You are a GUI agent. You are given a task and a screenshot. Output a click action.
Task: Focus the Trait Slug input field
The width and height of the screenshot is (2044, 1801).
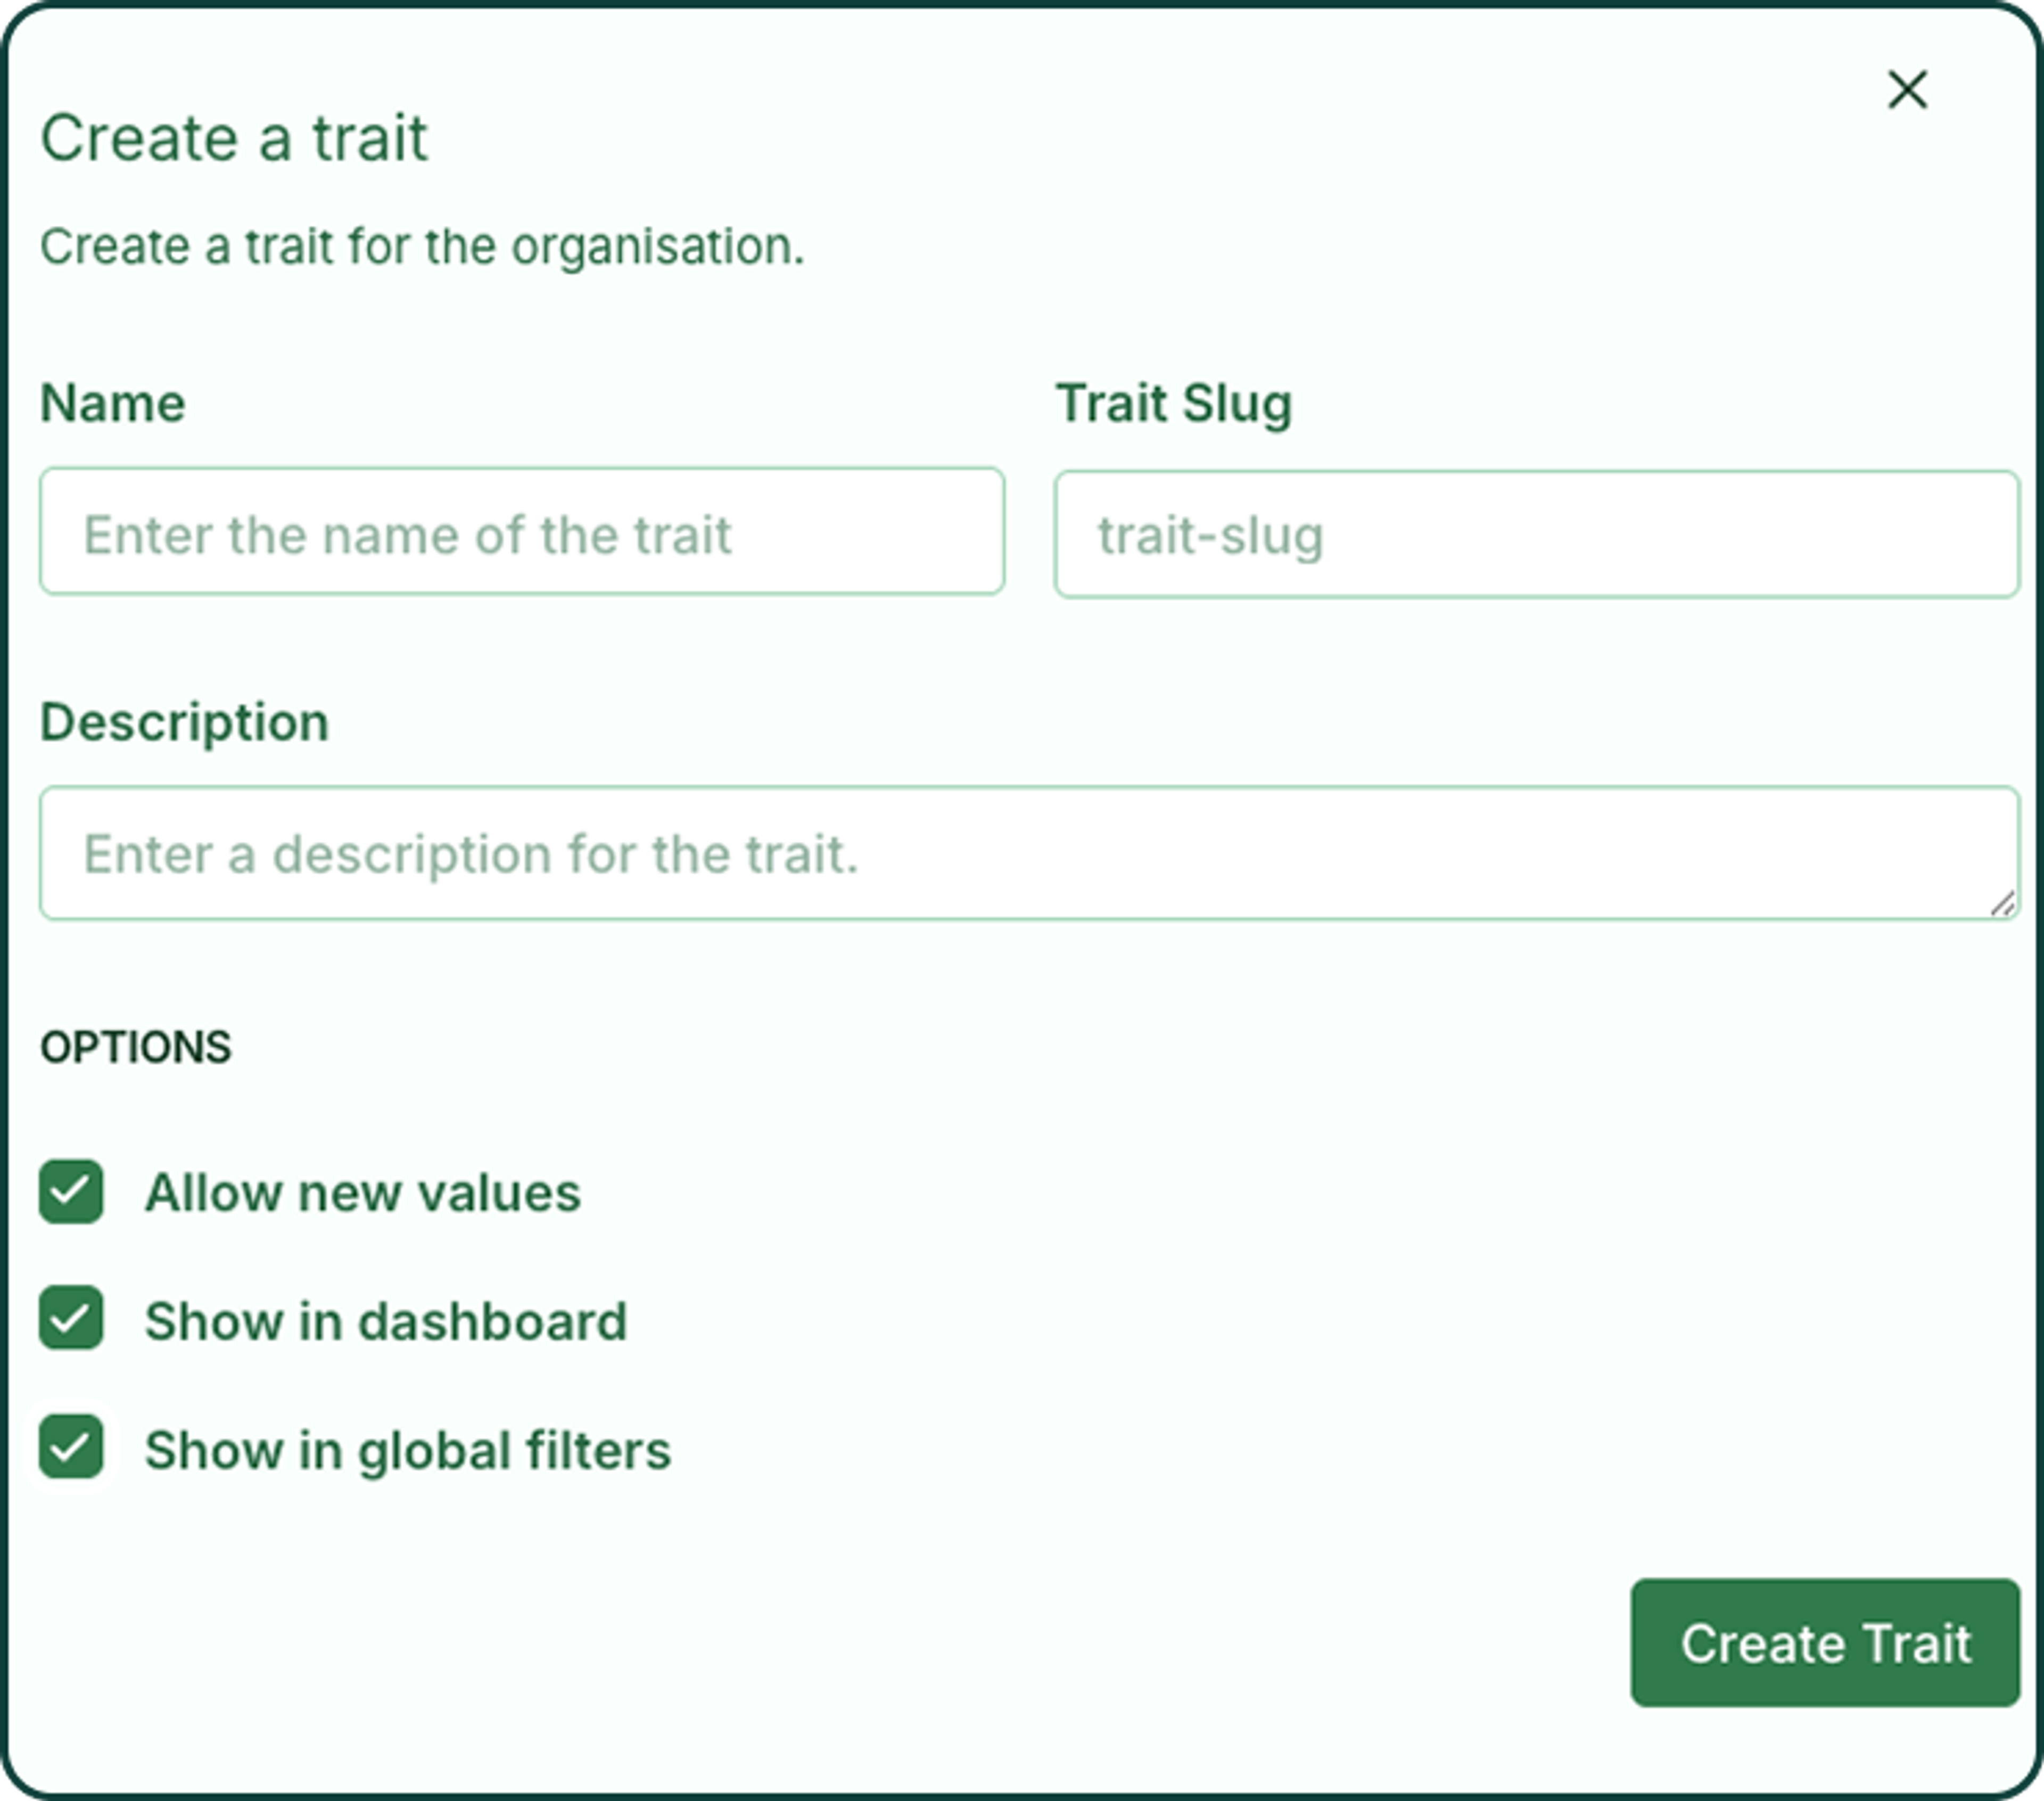tap(1537, 534)
